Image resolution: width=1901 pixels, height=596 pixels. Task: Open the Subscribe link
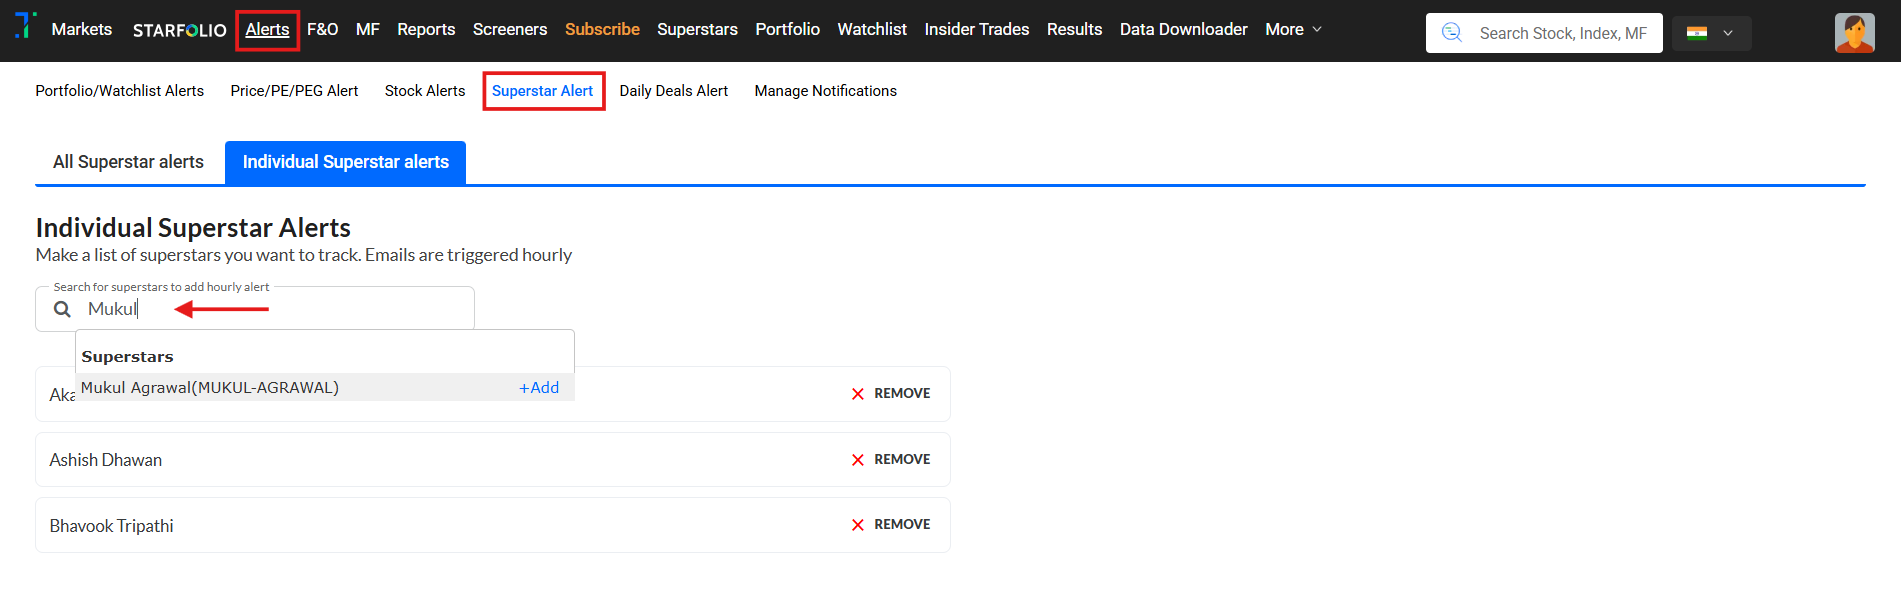tap(602, 30)
